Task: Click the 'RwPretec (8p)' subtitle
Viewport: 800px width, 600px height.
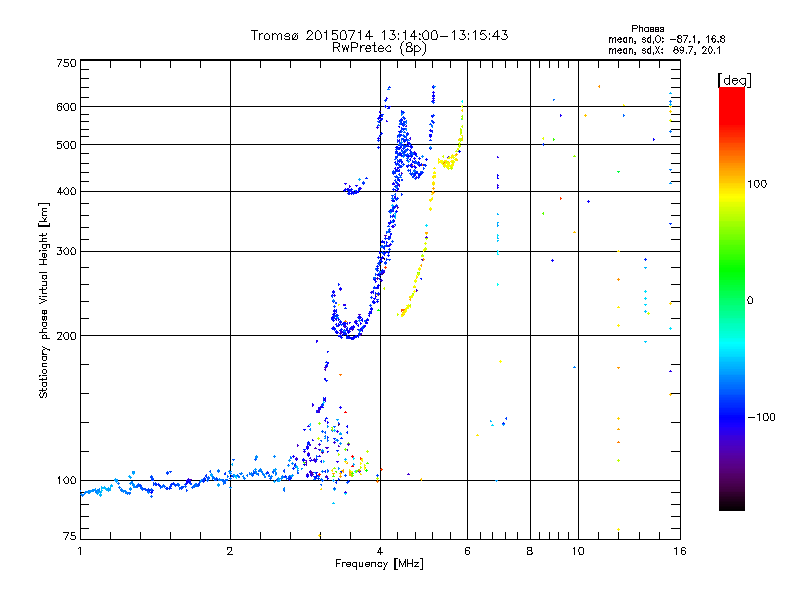Action: (379, 48)
